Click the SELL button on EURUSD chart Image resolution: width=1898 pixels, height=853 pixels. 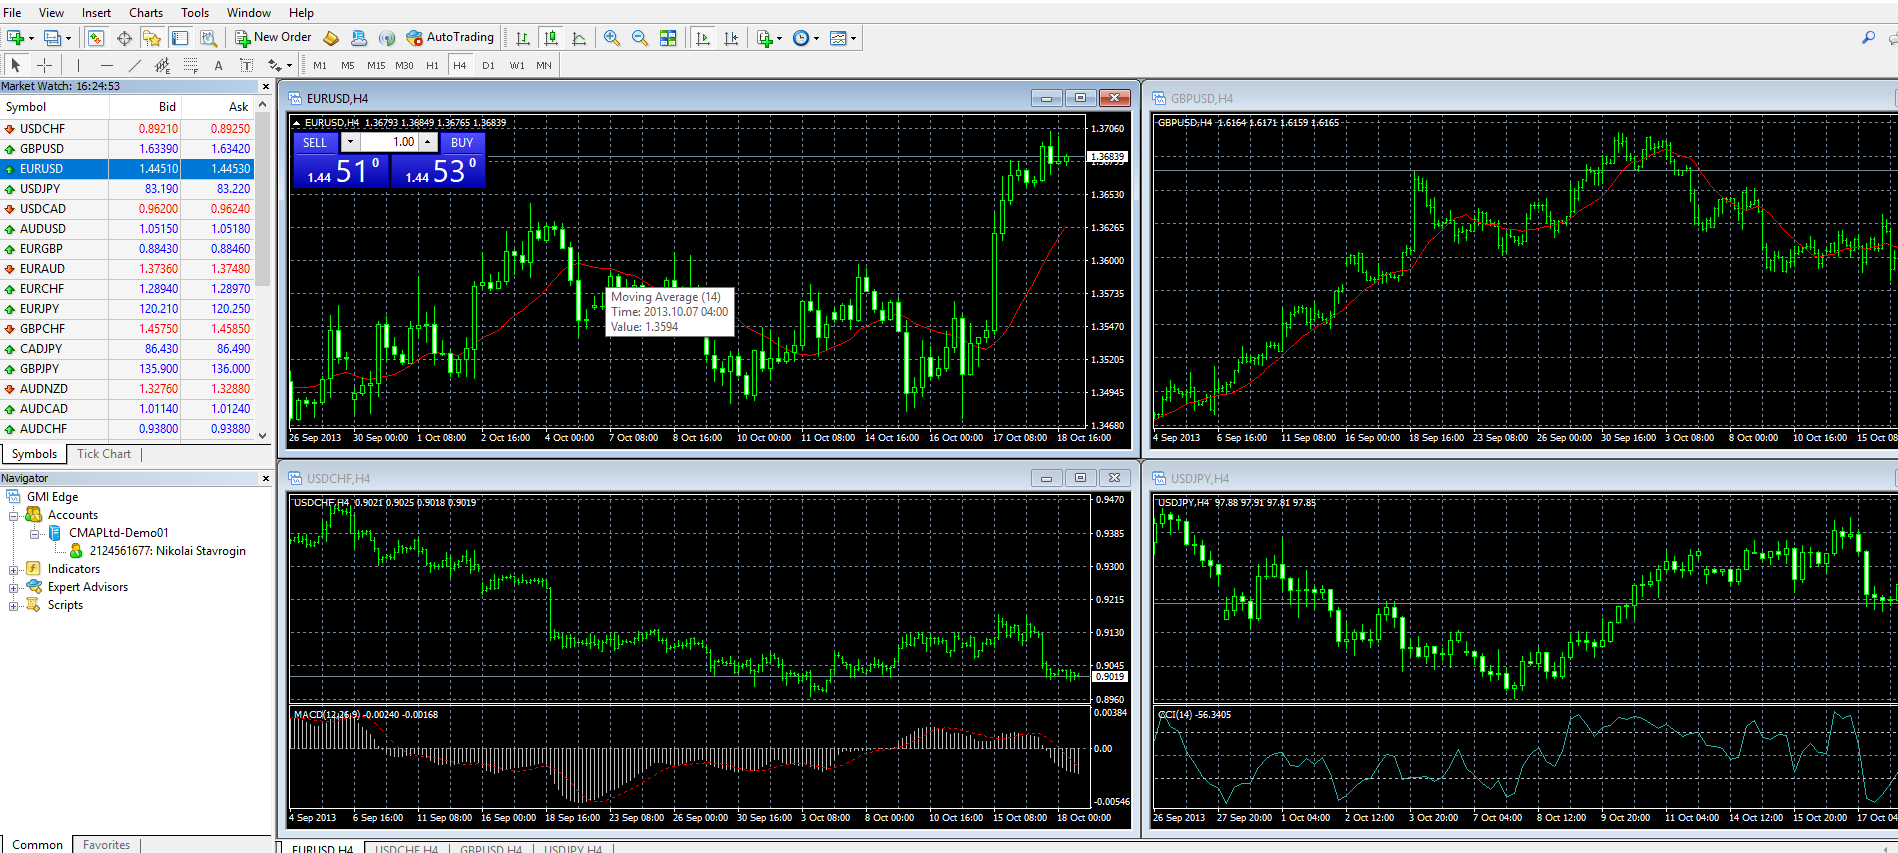click(x=315, y=143)
